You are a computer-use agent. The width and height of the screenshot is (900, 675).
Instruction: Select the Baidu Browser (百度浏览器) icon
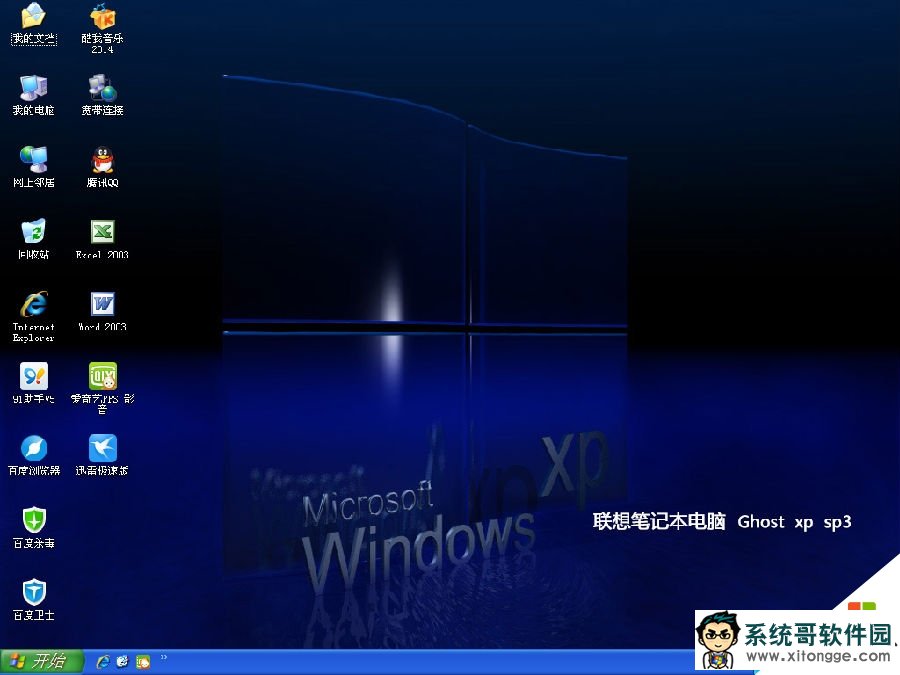(33, 448)
